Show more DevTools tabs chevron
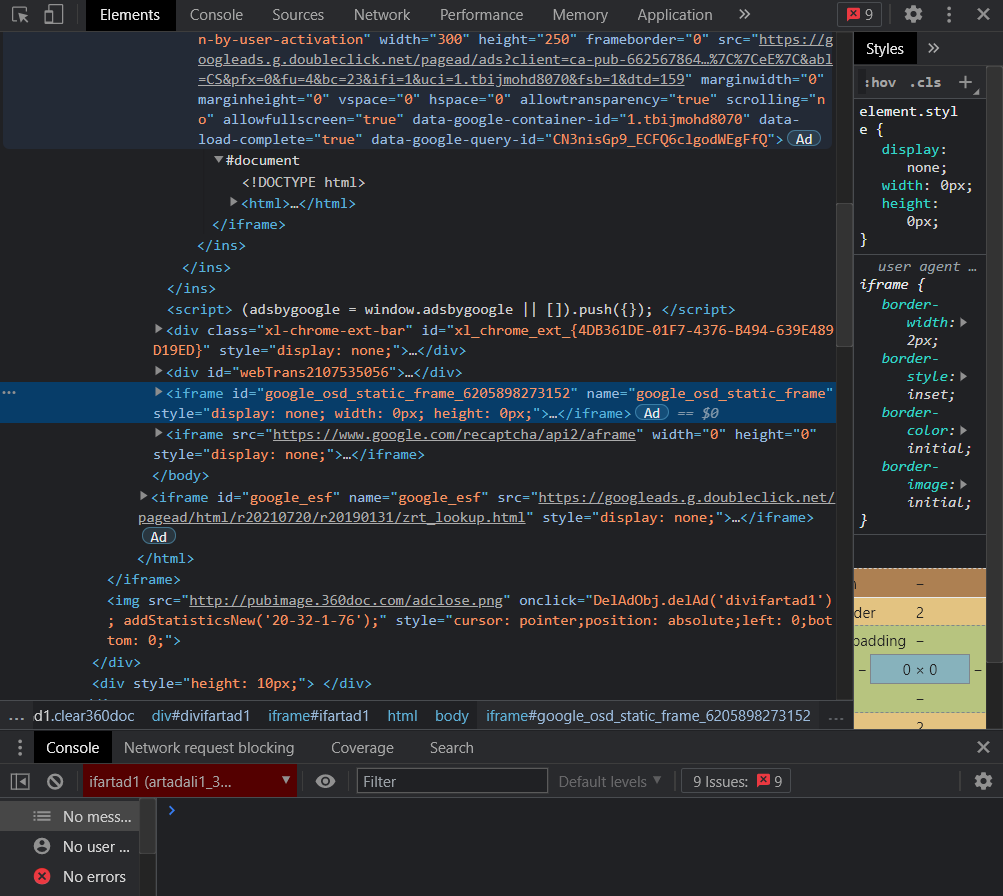Screen dimensions: 1003x896 coord(744,14)
